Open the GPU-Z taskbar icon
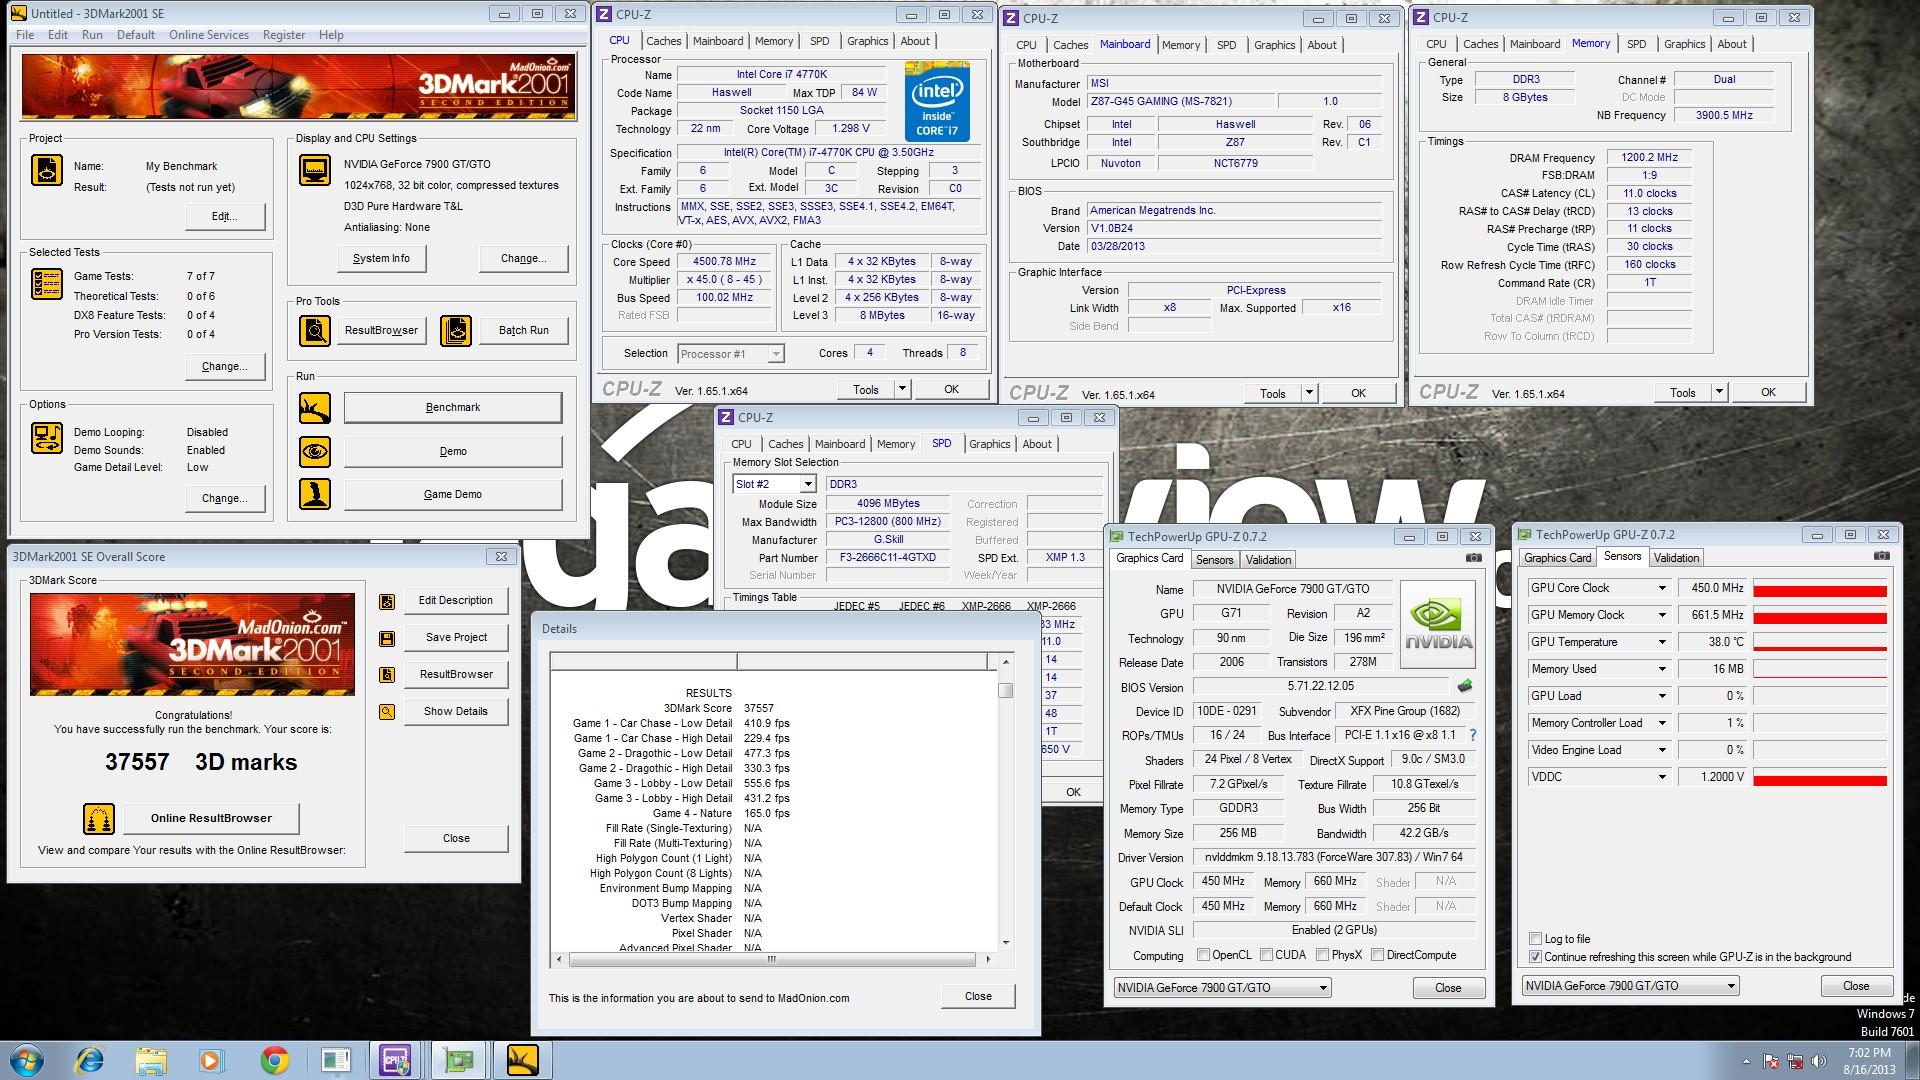The height and width of the screenshot is (1080, 1920). point(458,1060)
